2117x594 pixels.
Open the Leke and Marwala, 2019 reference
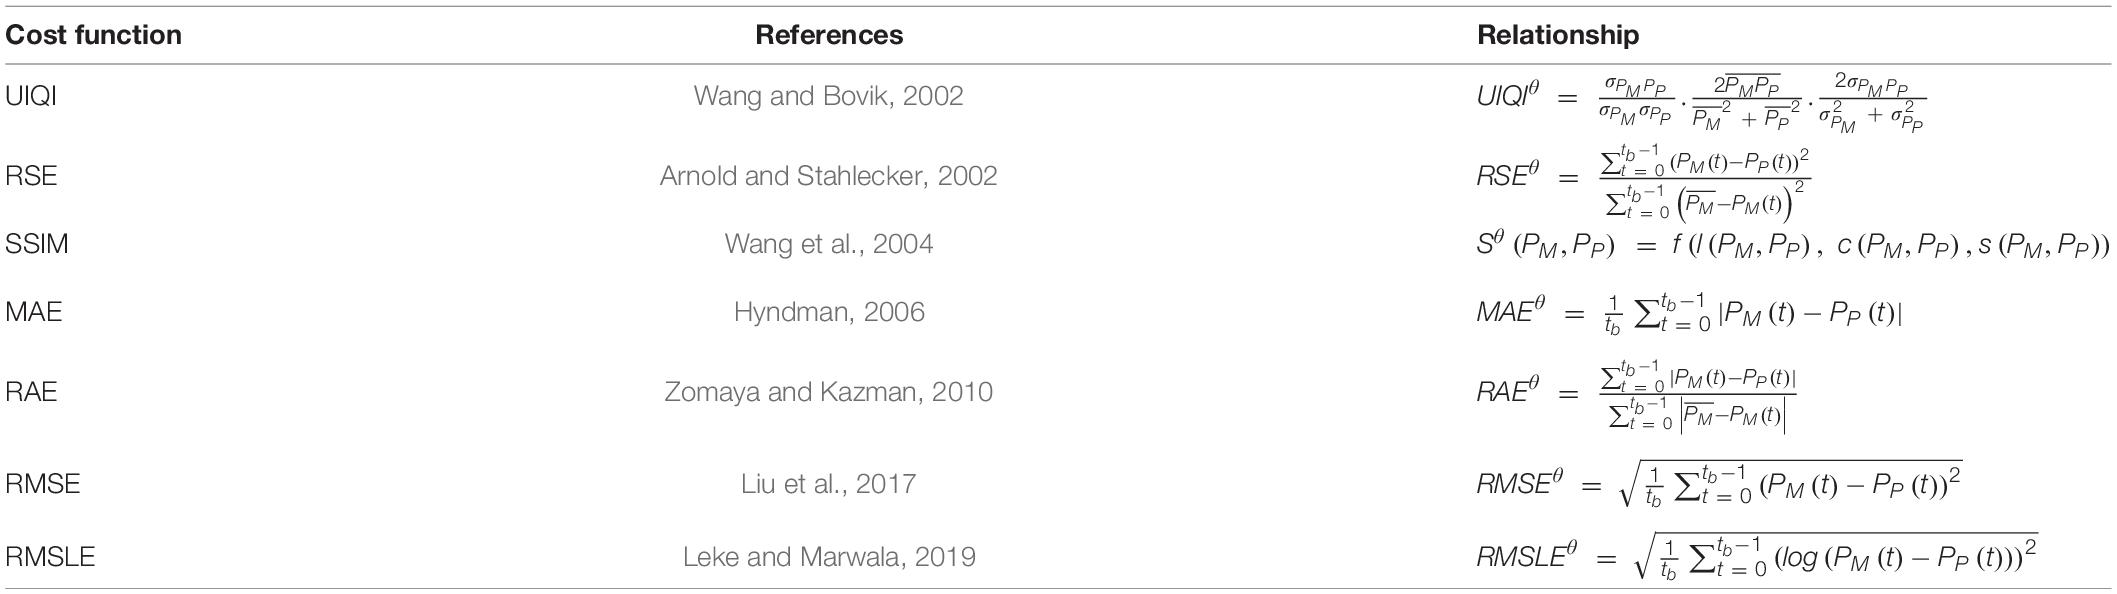(828, 556)
